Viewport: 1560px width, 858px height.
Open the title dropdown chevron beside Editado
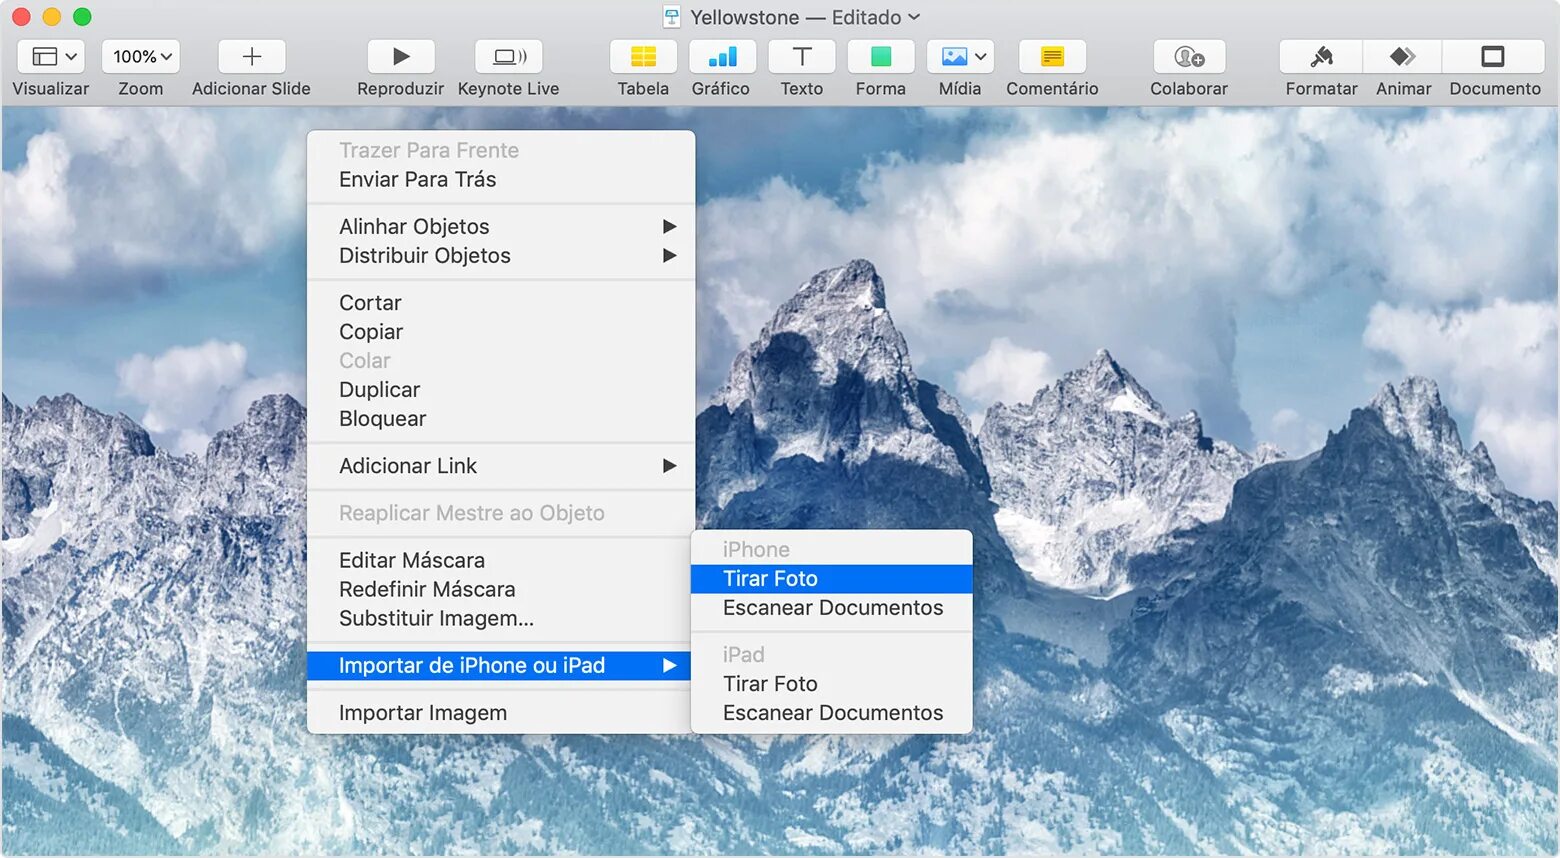[914, 17]
